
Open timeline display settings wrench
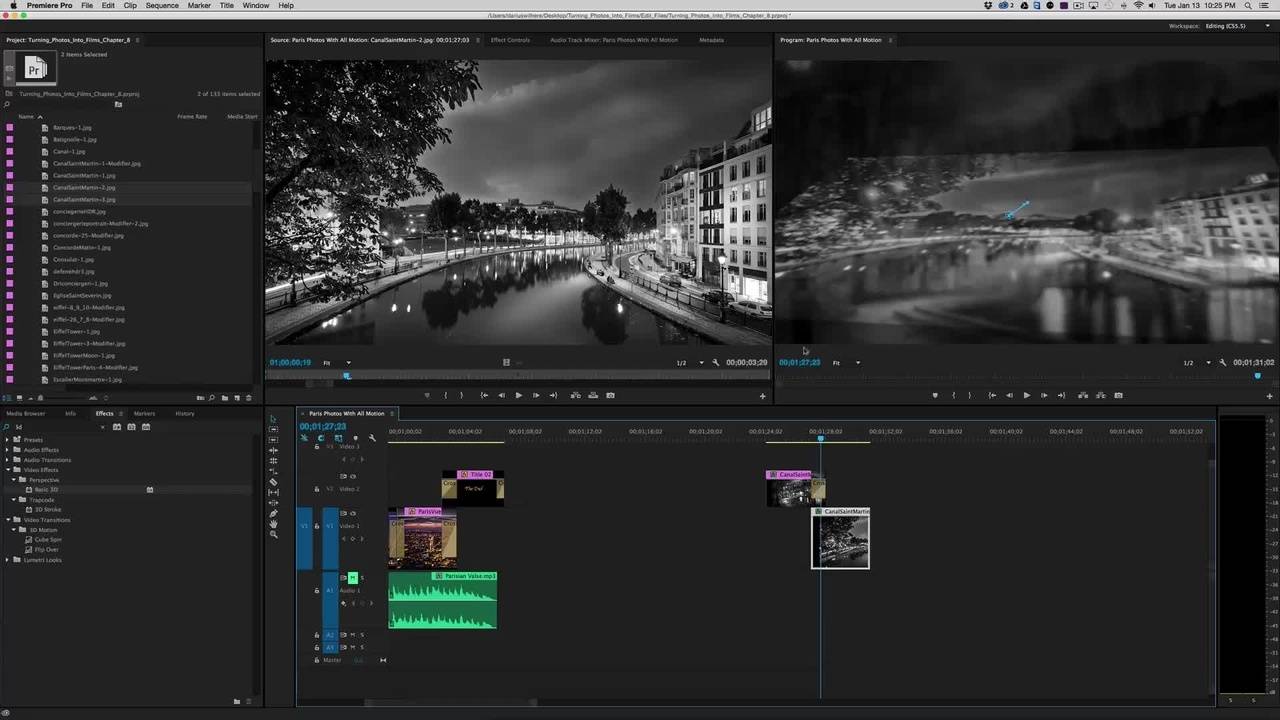pyautogui.click(x=372, y=438)
